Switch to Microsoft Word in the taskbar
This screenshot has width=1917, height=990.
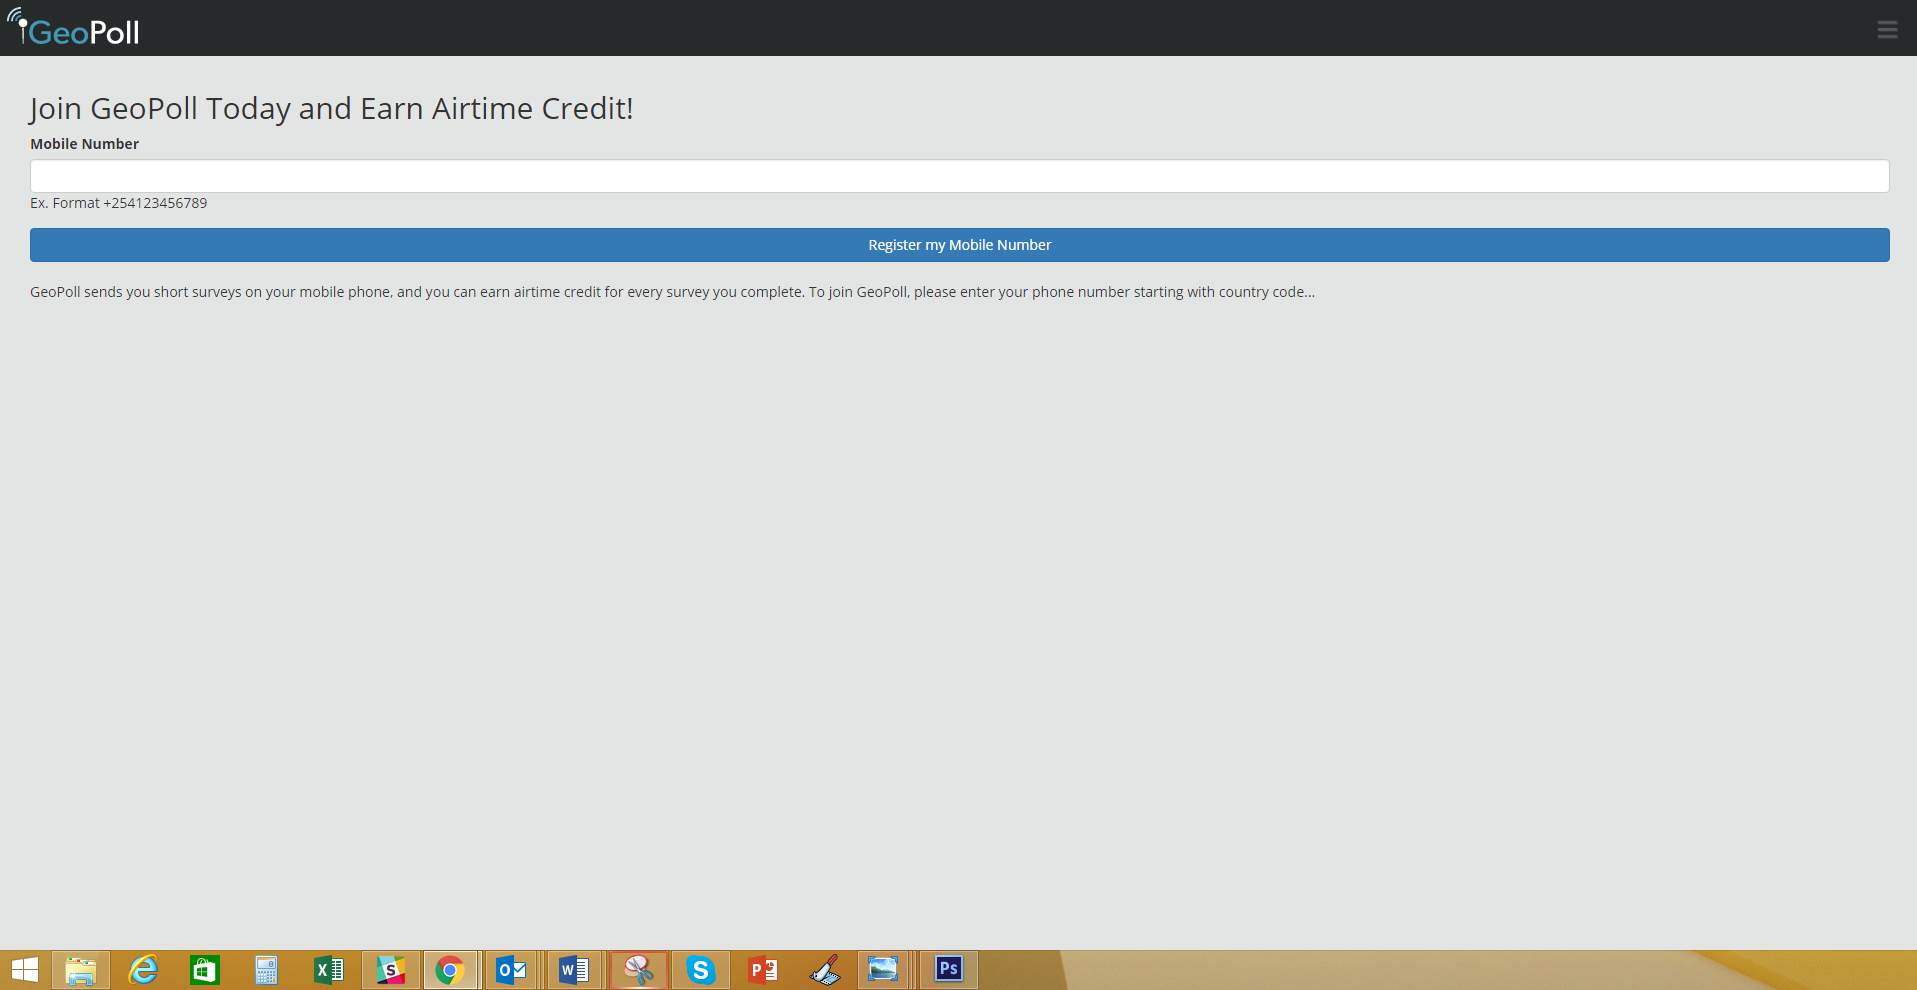click(574, 970)
